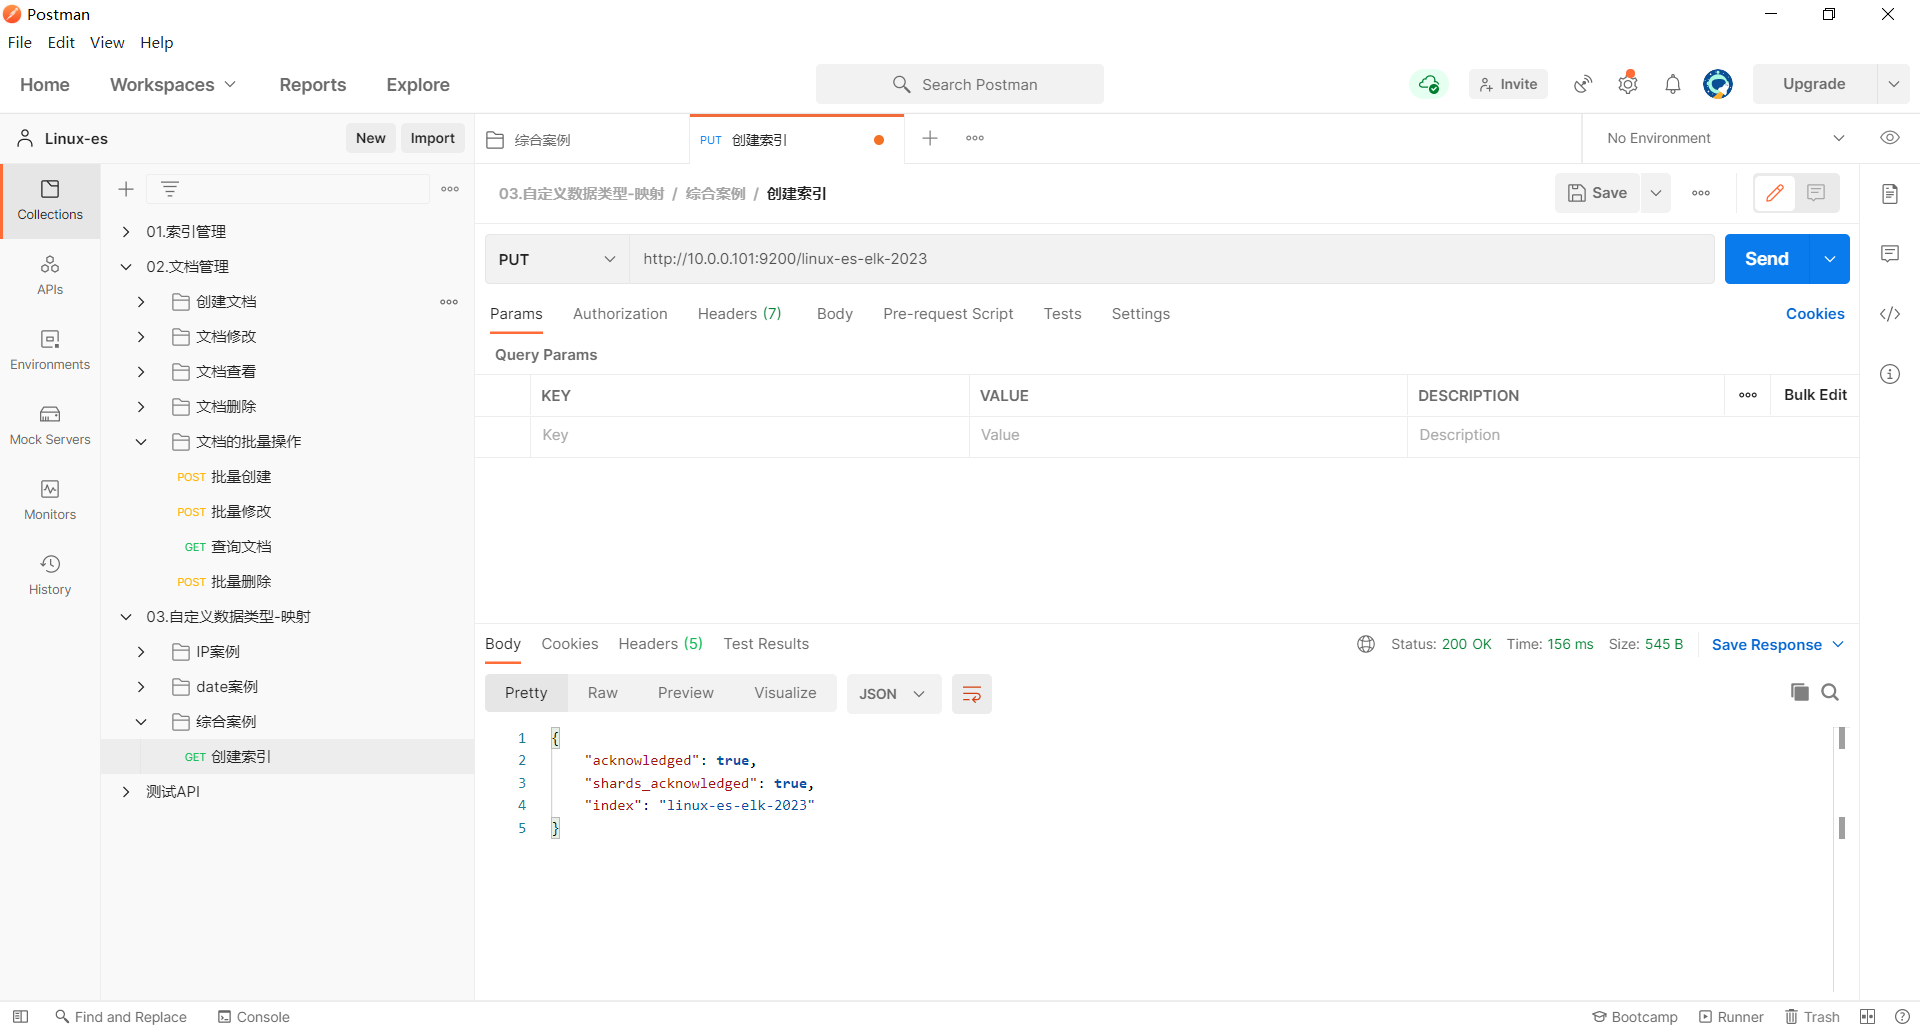The image size is (1920, 1030).
Task: Click the Invite button
Action: coord(1508,84)
